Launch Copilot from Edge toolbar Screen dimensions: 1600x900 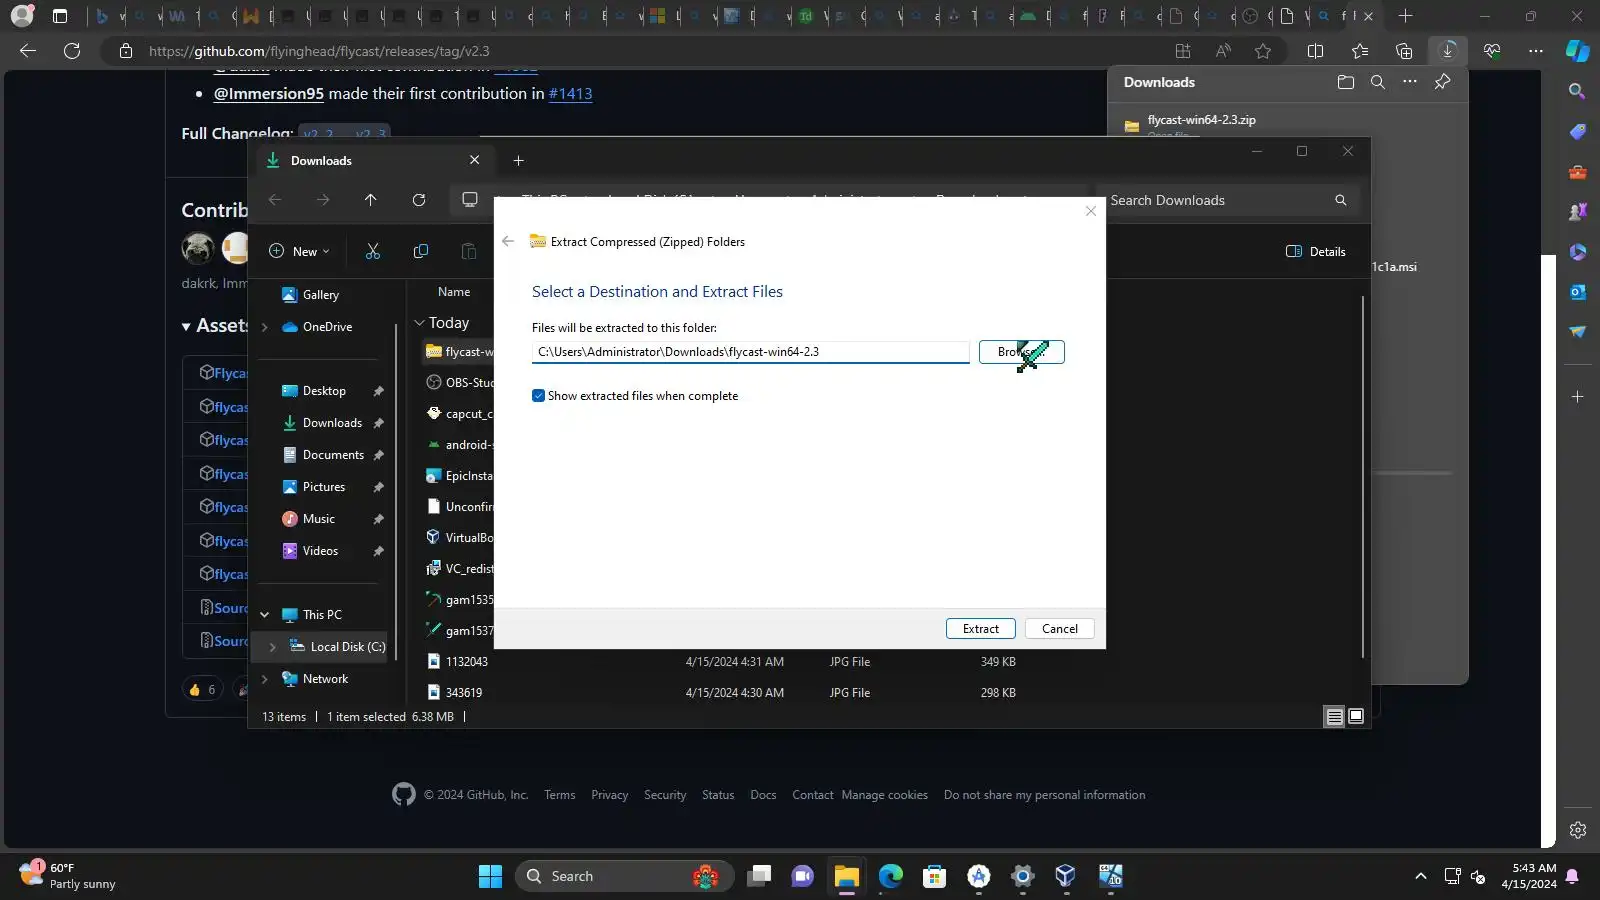click(x=1578, y=50)
